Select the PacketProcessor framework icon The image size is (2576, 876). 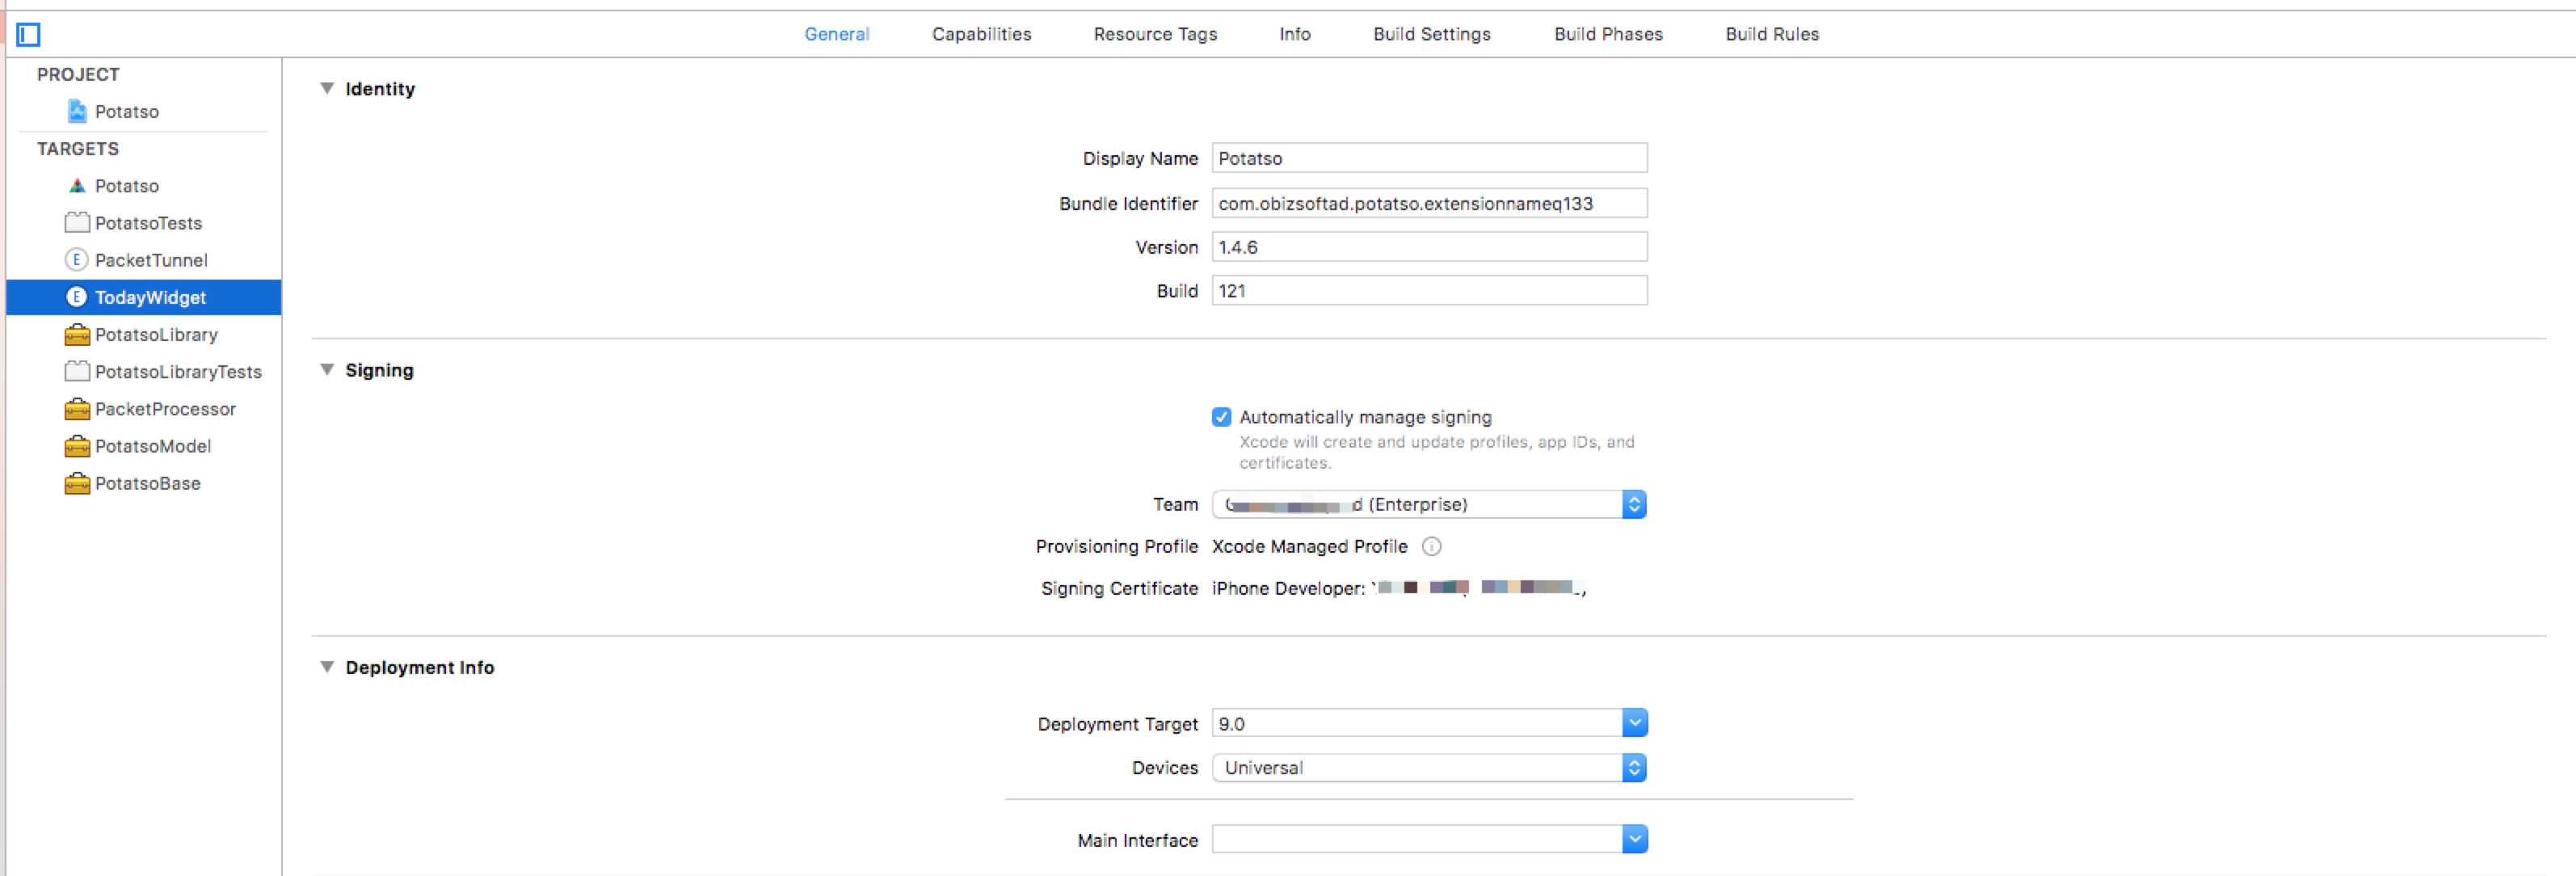77,409
